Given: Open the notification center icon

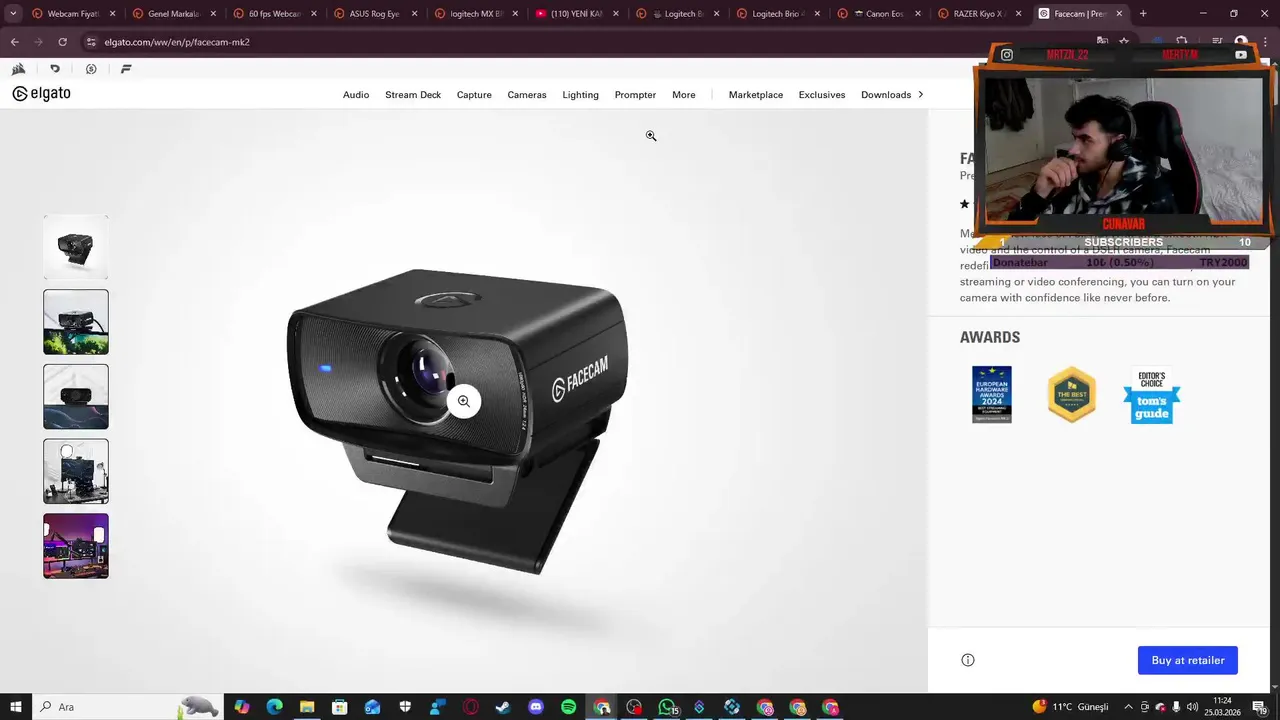Looking at the screenshot, I should (1259, 707).
